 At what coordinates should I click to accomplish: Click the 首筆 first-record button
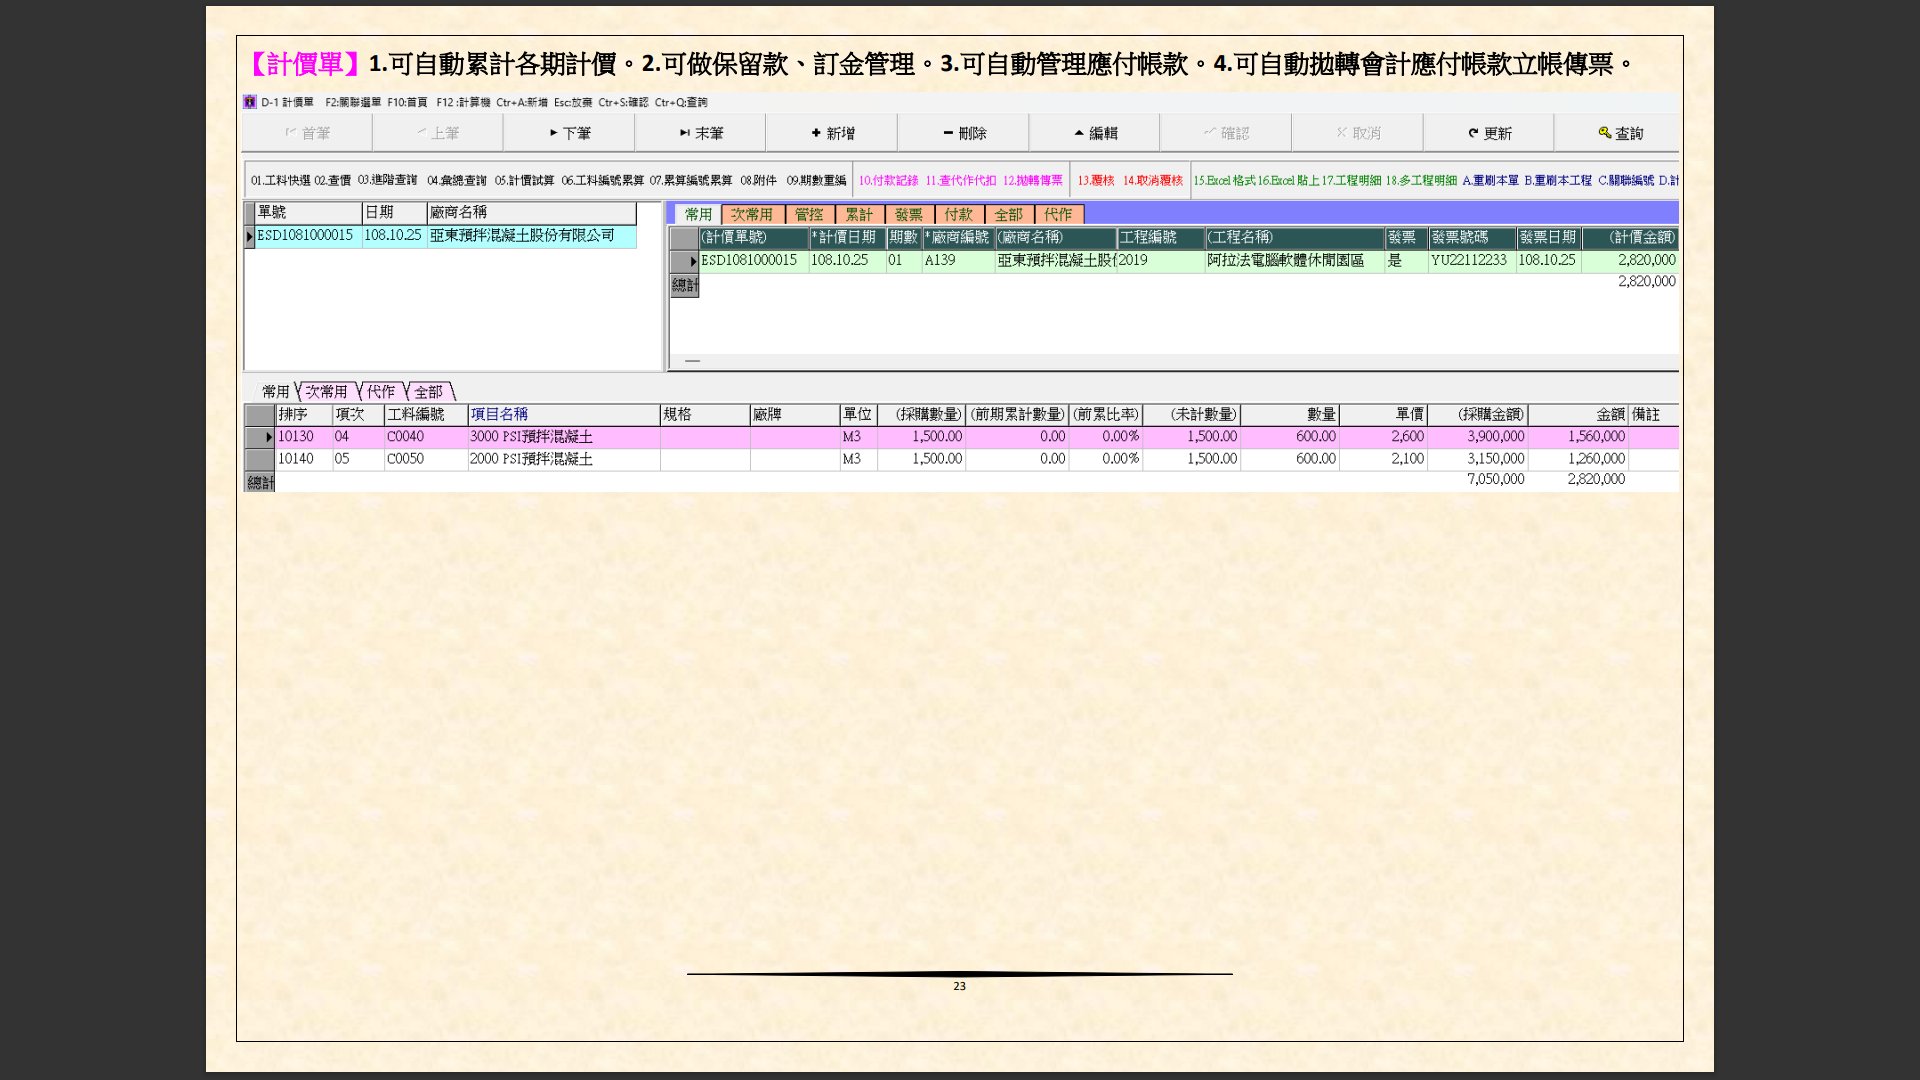coord(307,133)
